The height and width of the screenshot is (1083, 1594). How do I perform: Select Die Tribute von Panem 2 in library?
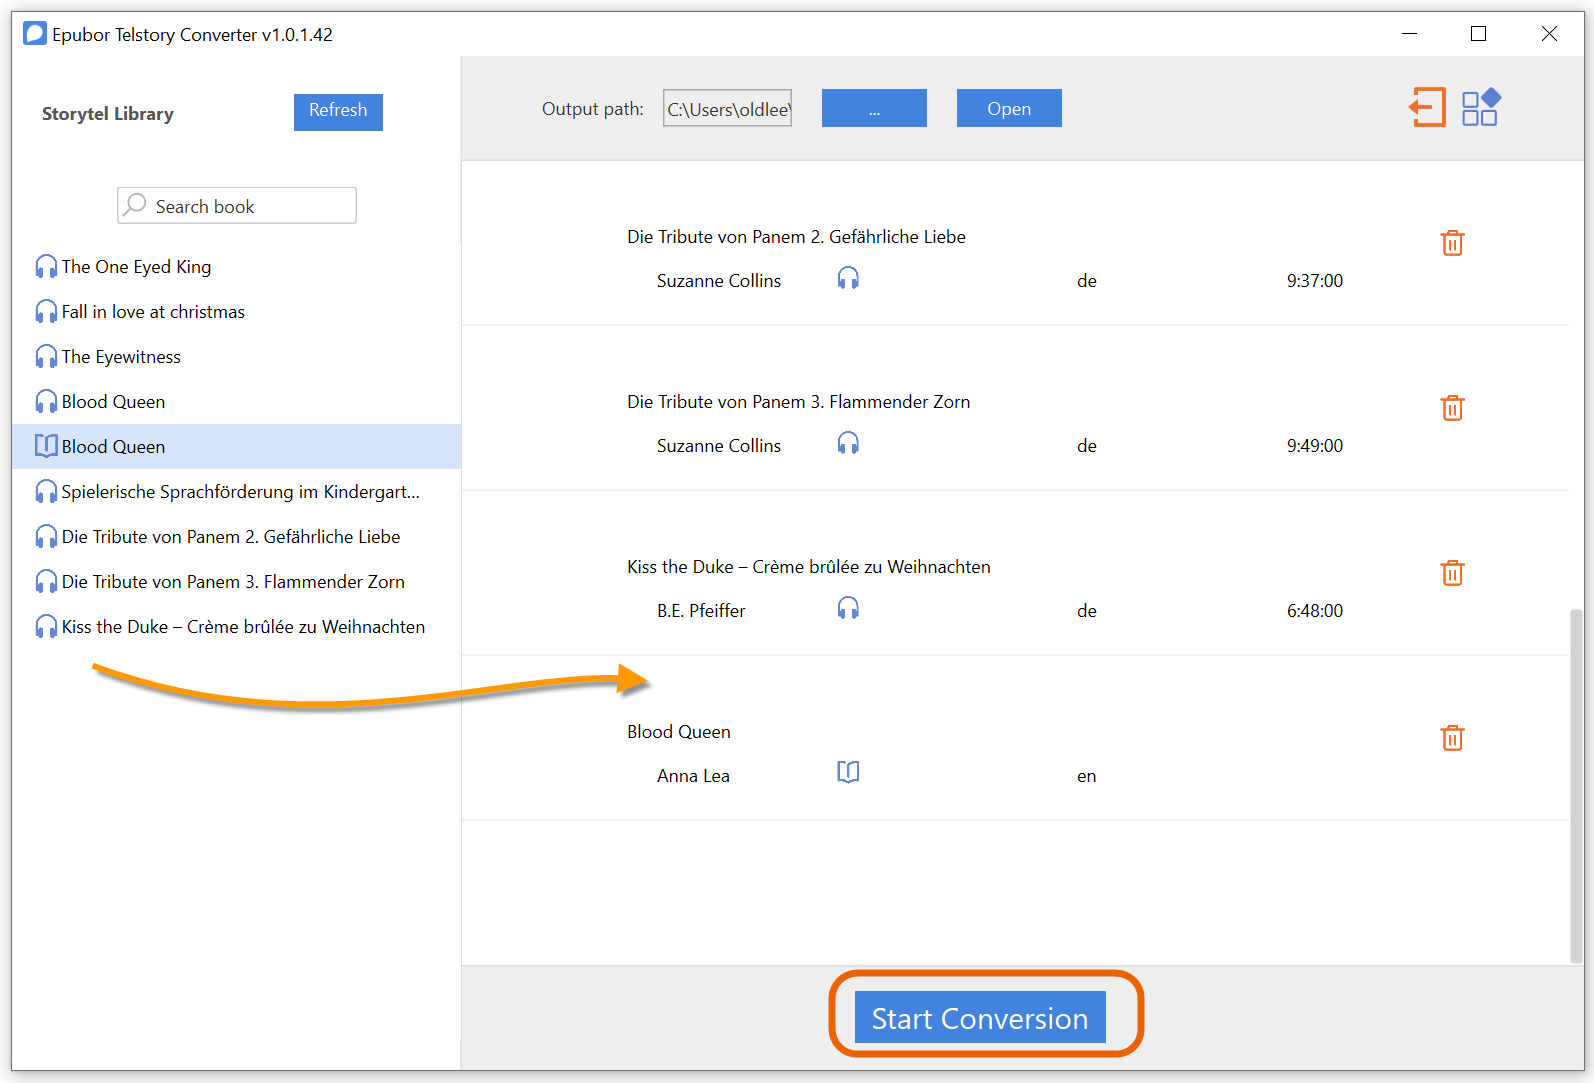pos(231,537)
